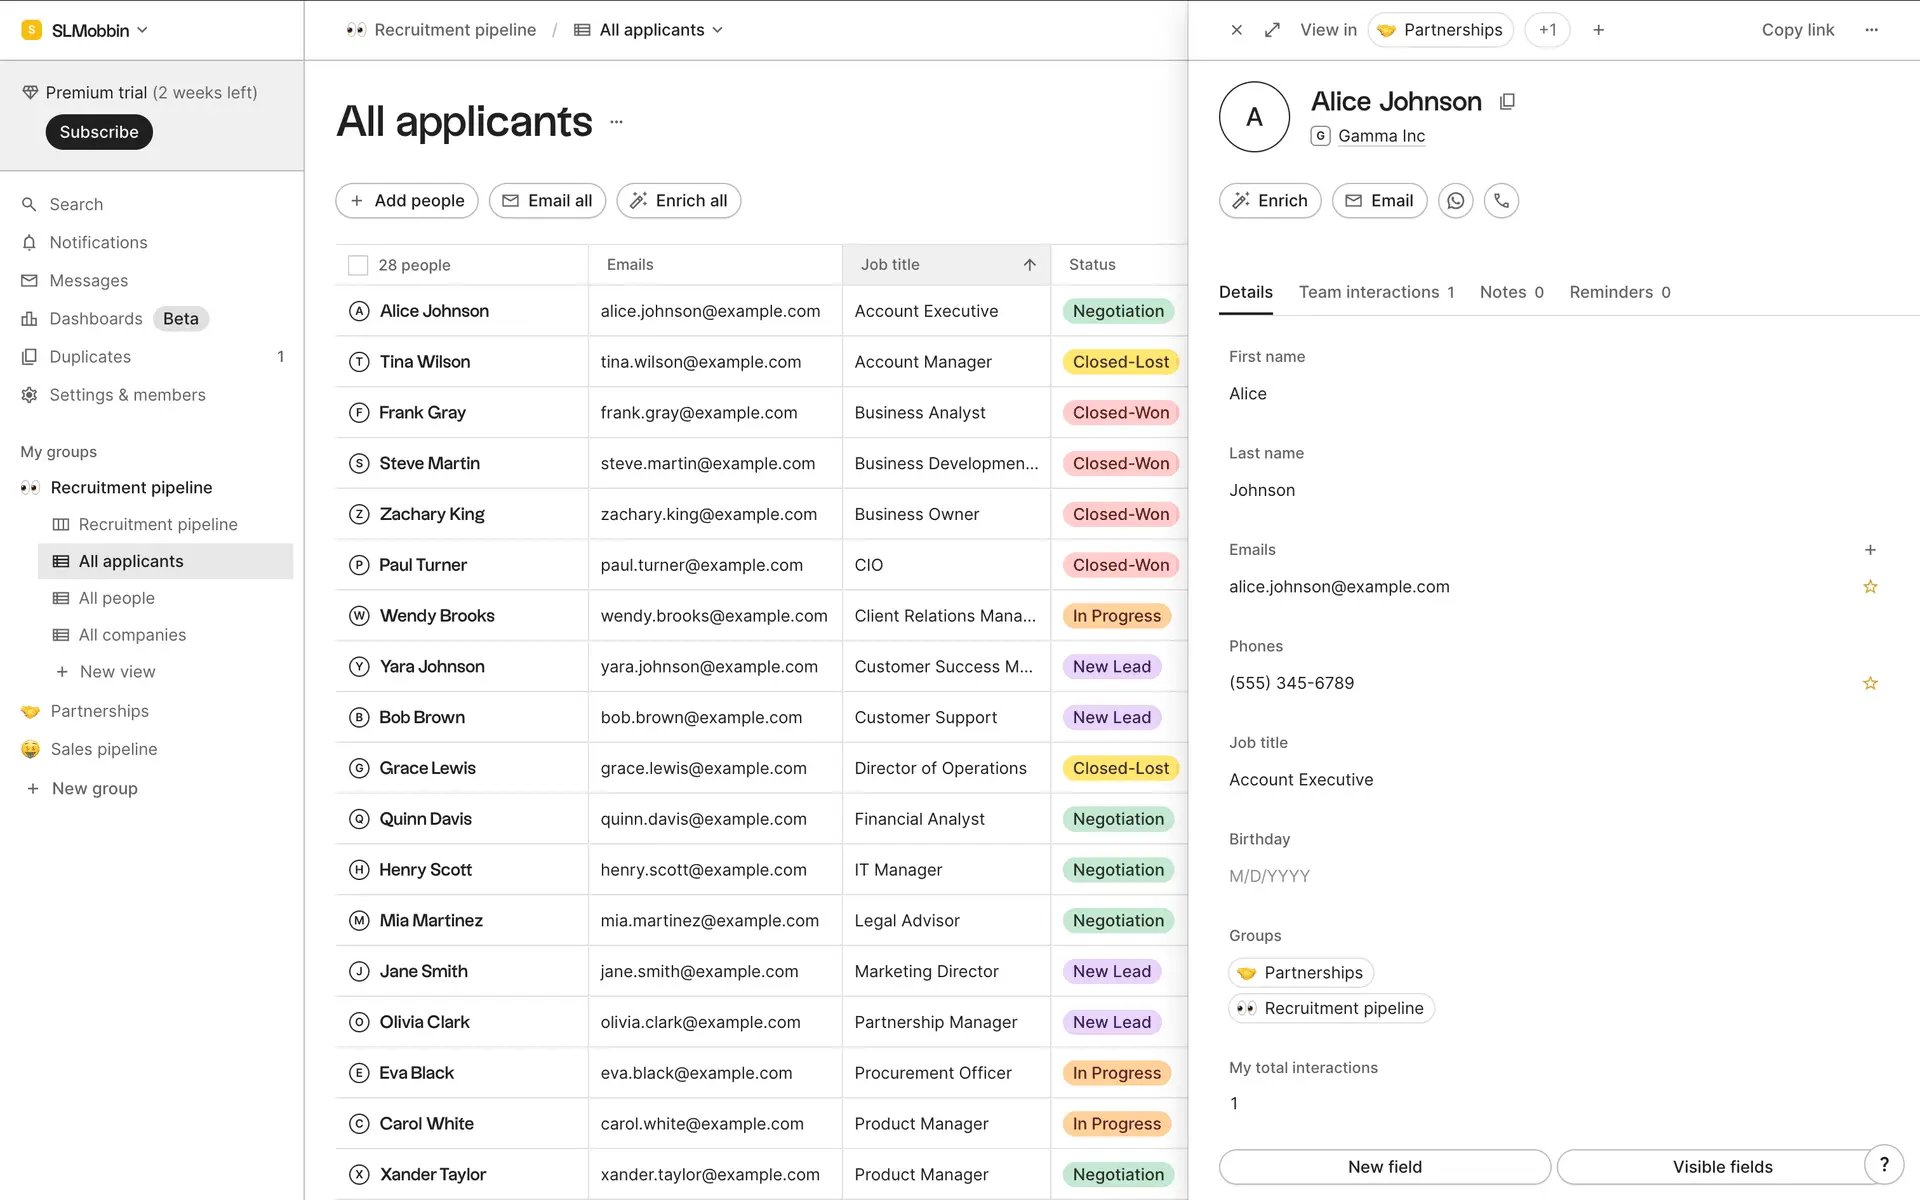The image size is (1920, 1200).
Task: Toggle the select all 28 people checkbox
Action: [358, 265]
